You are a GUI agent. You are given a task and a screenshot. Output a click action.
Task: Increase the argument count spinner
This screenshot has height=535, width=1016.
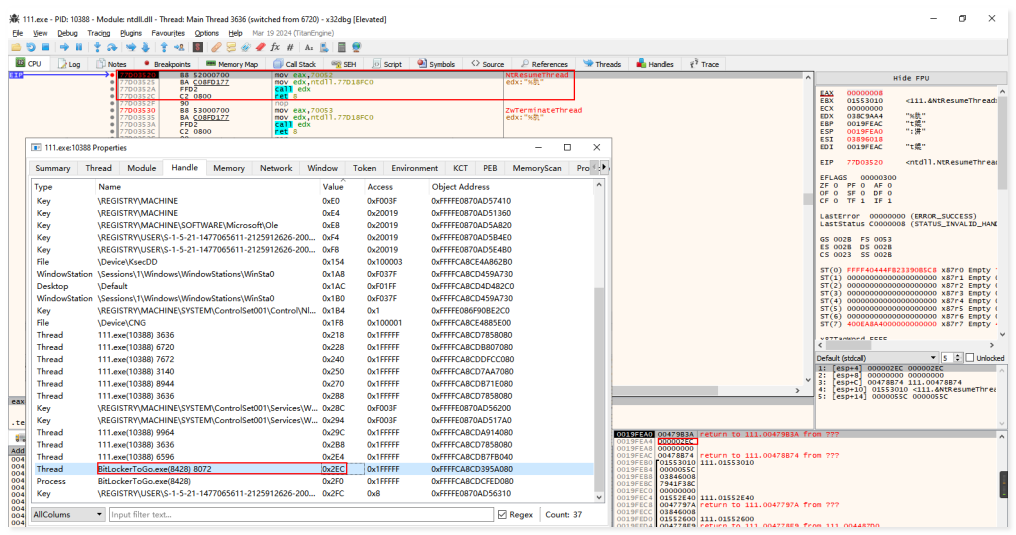(x=957, y=355)
